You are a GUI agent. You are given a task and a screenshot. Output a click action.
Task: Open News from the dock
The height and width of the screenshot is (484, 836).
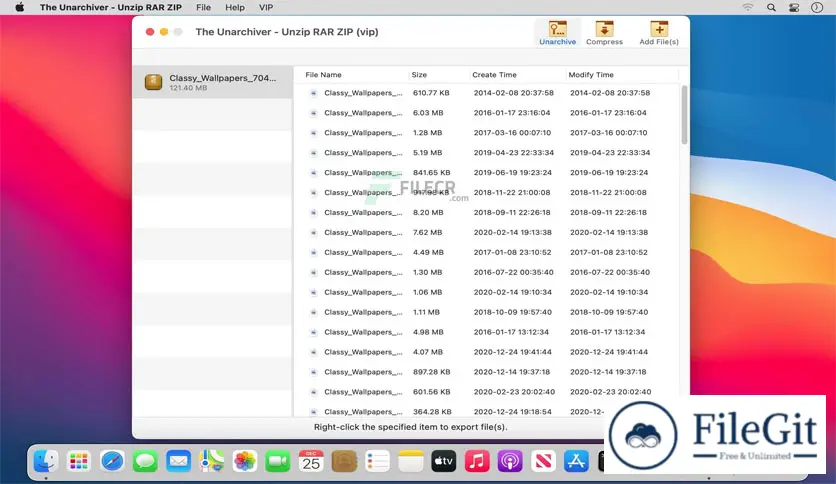543,461
